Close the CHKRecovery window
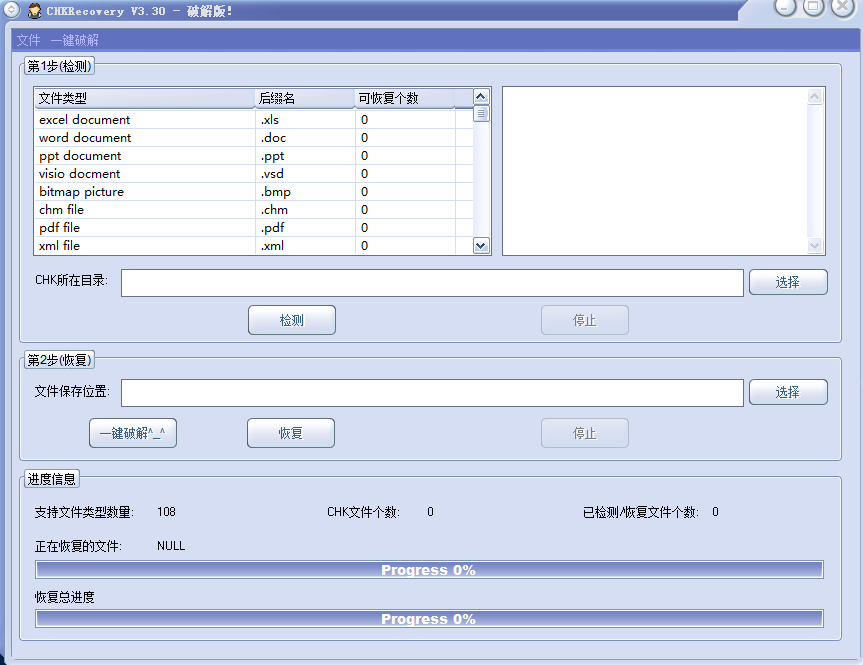The width and height of the screenshot is (863, 665). [x=843, y=8]
